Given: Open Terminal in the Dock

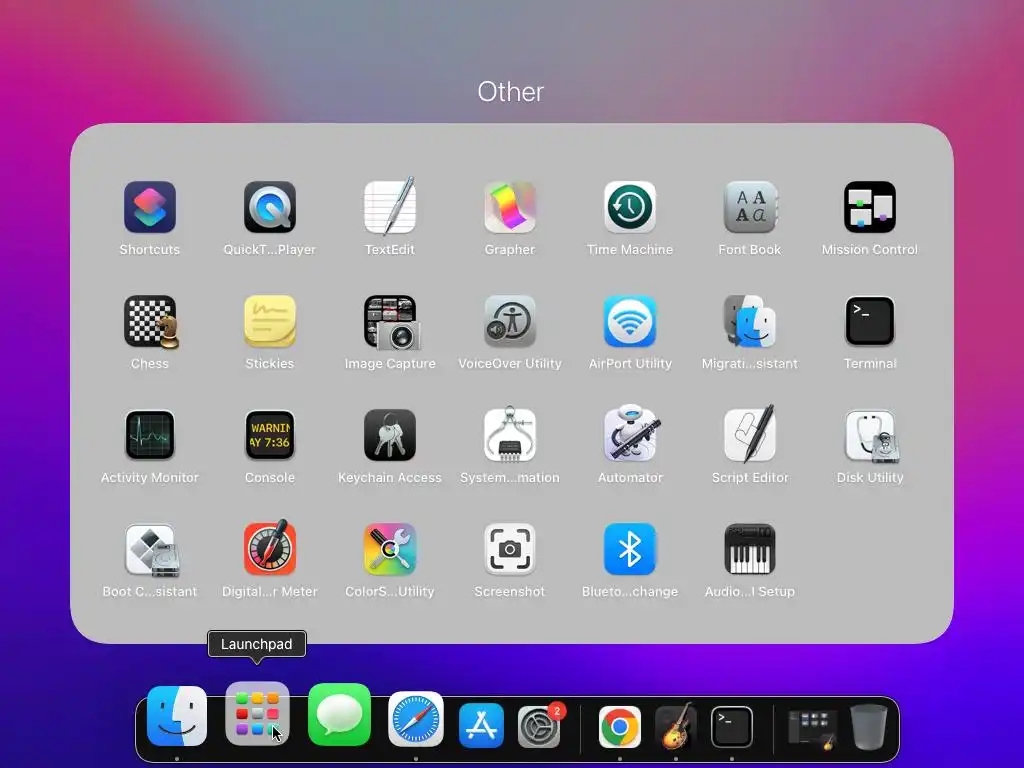Looking at the screenshot, I should pos(731,726).
